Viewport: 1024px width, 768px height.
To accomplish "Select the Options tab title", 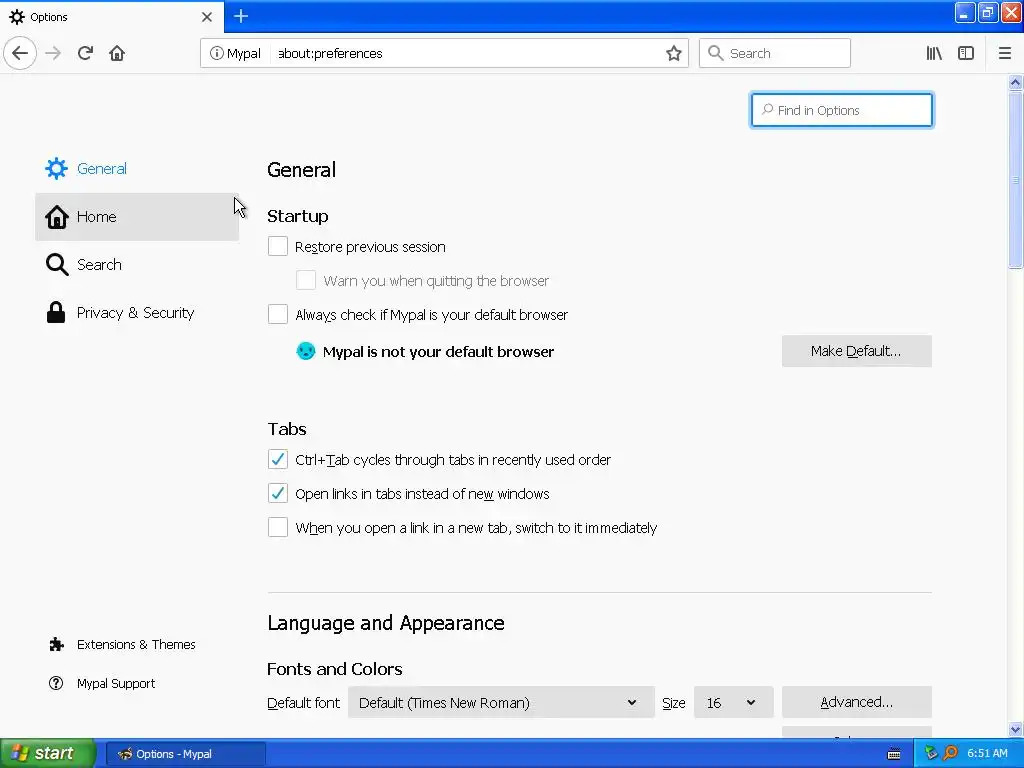I will click(x=49, y=16).
